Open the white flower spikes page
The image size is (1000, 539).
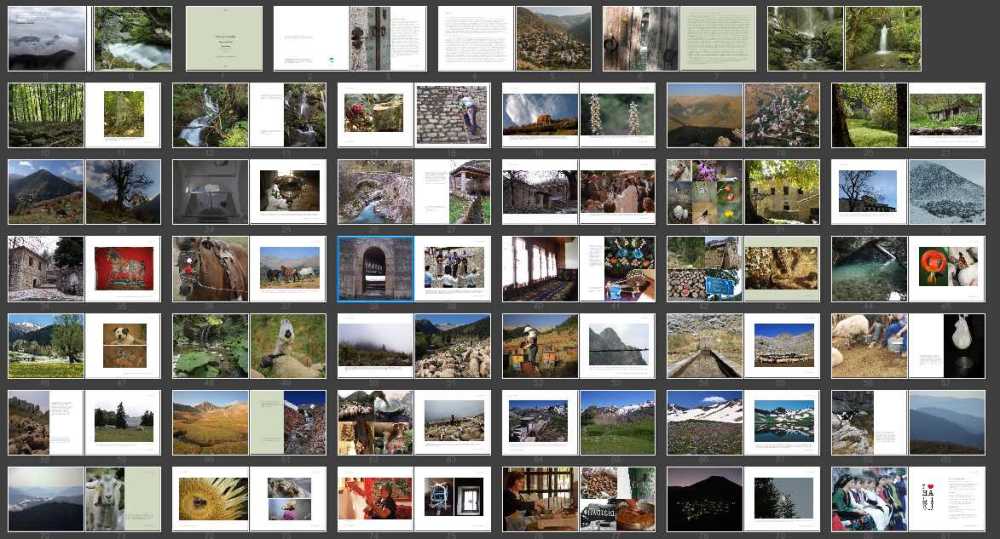pyautogui.click(x=617, y=115)
